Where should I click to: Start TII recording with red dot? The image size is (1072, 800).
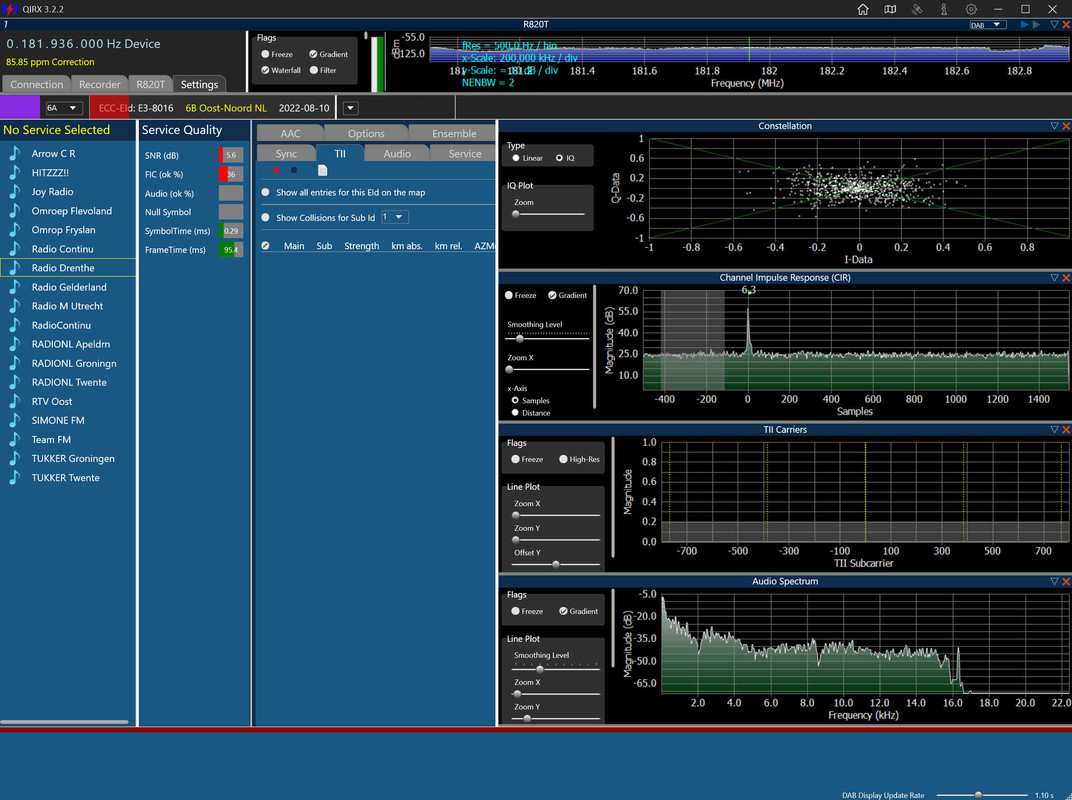coord(276,170)
